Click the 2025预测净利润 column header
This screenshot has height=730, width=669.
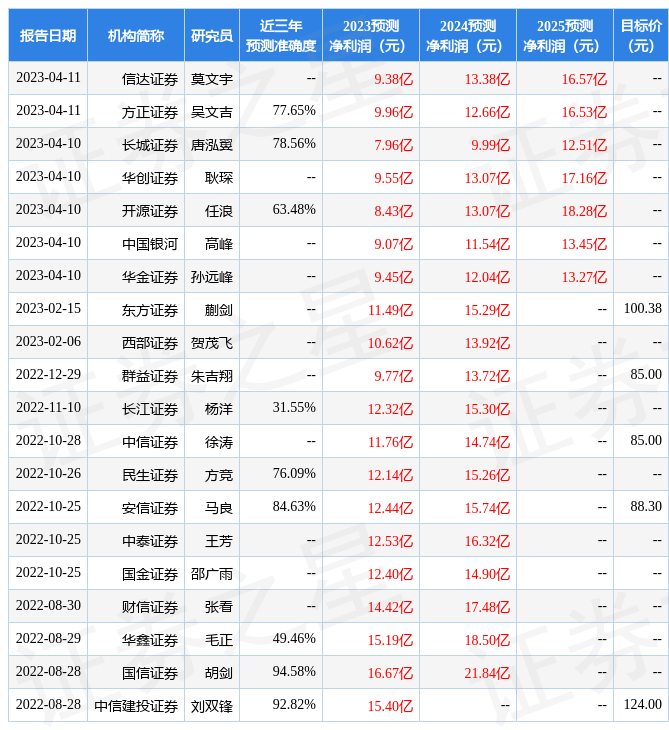(x=565, y=35)
